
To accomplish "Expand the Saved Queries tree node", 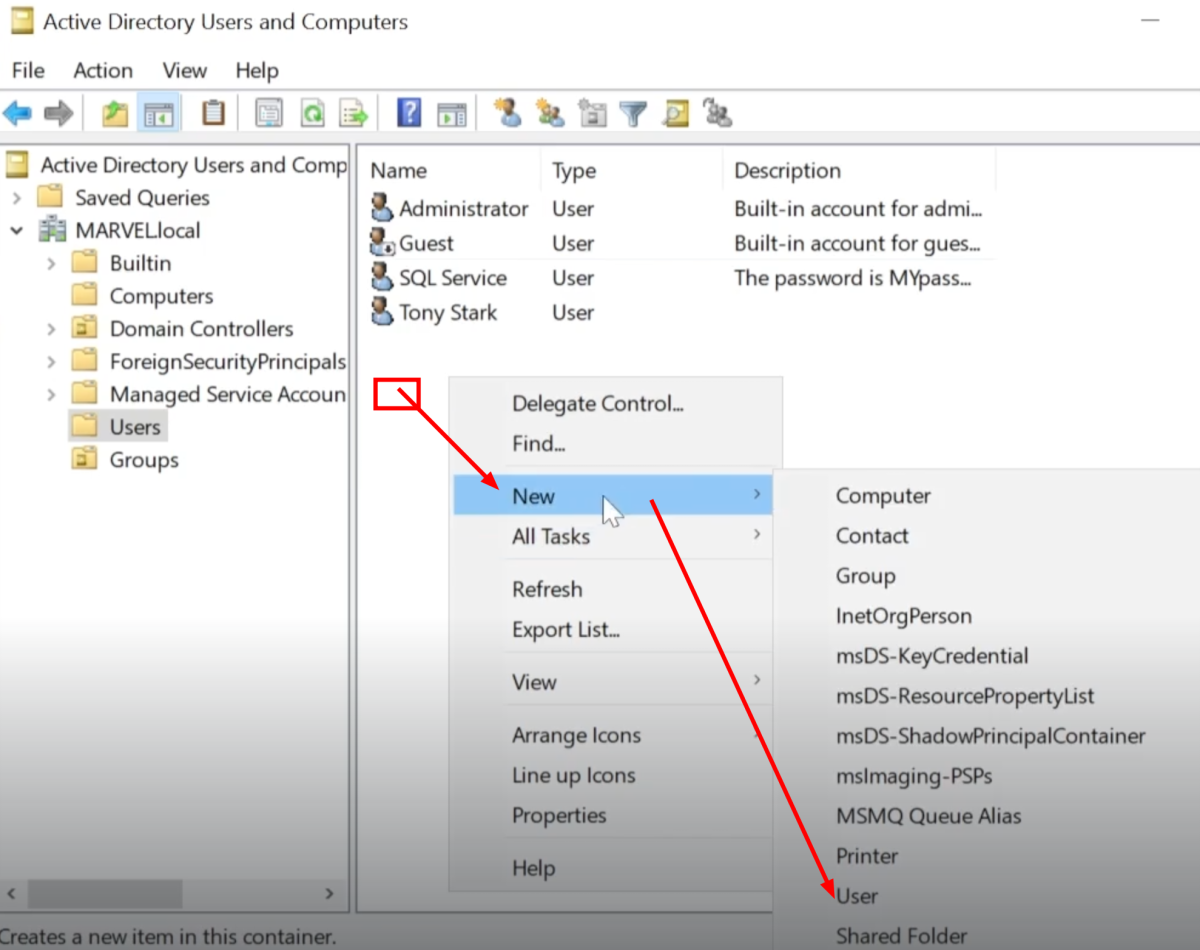I will tap(17, 198).
